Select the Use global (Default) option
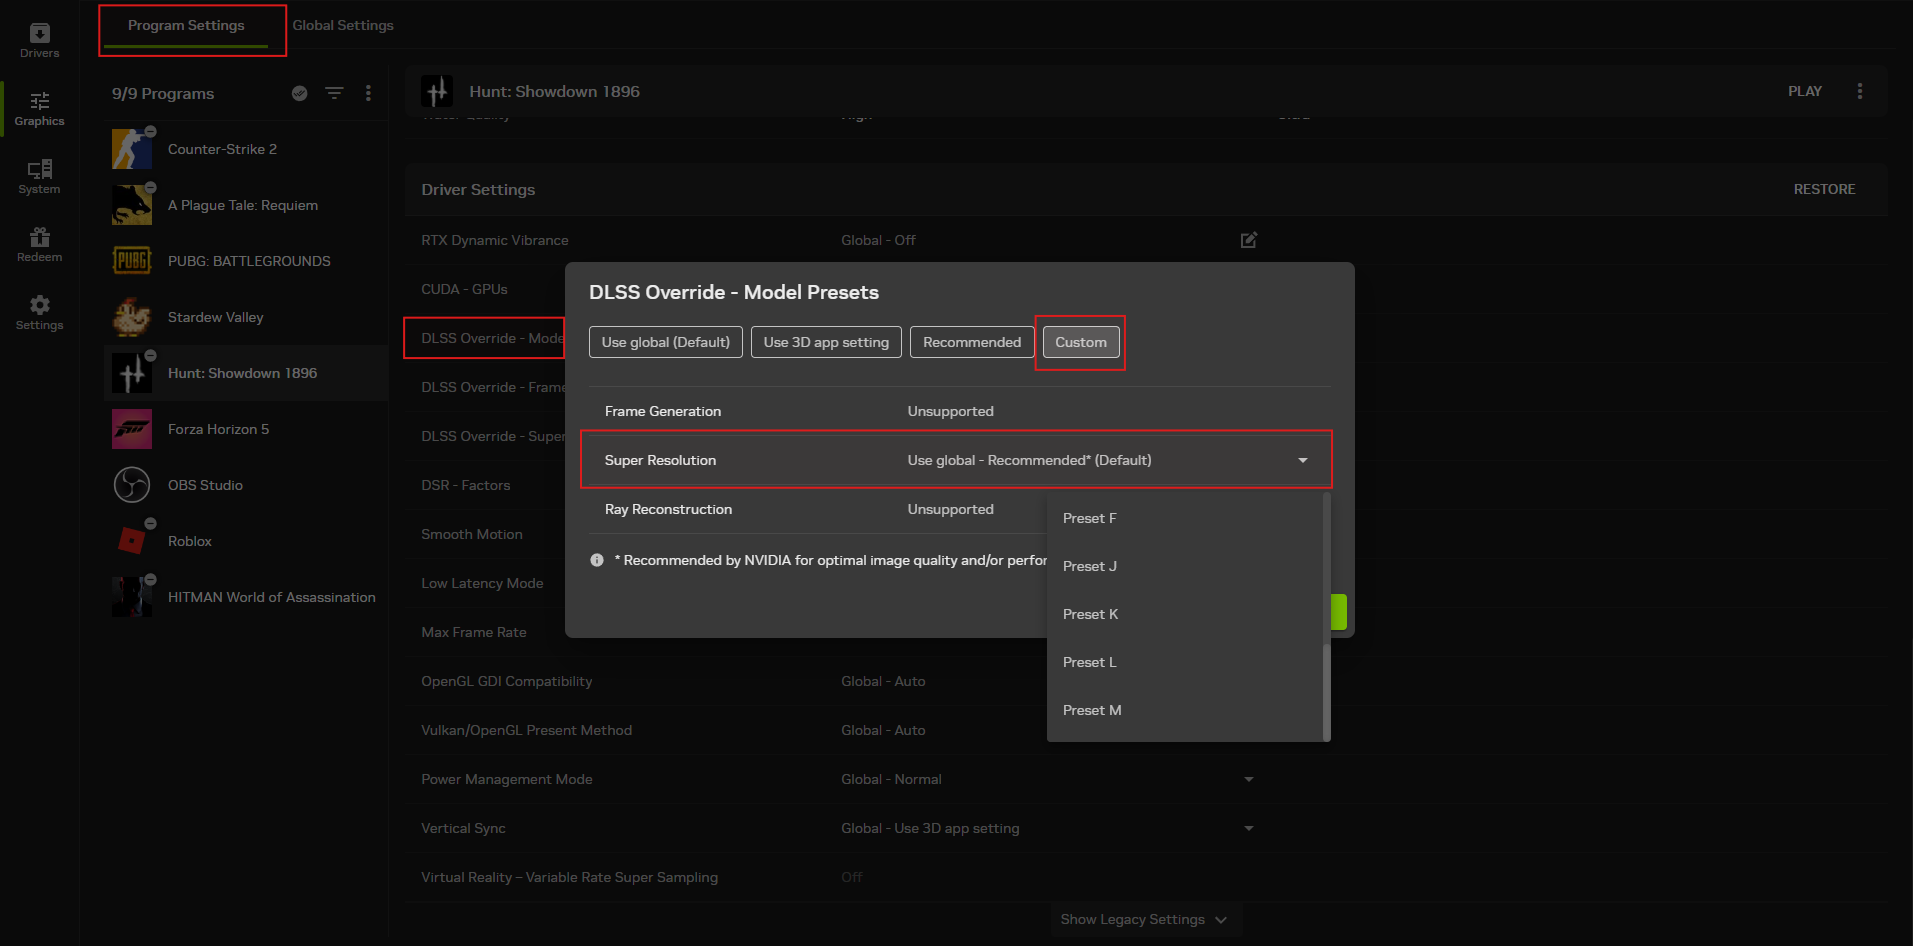This screenshot has height=946, width=1913. (665, 342)
